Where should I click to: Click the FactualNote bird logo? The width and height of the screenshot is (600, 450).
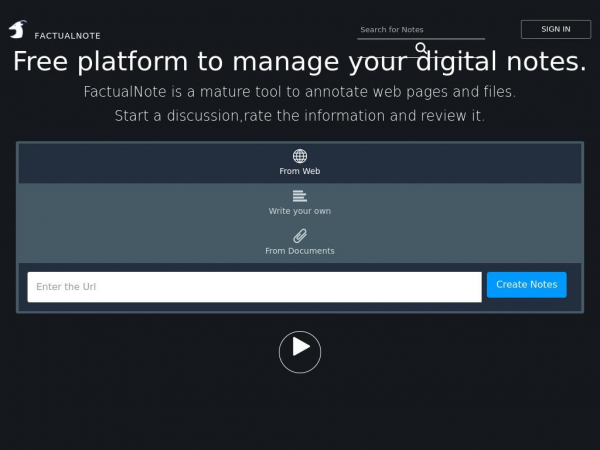(x=18, y=29)
